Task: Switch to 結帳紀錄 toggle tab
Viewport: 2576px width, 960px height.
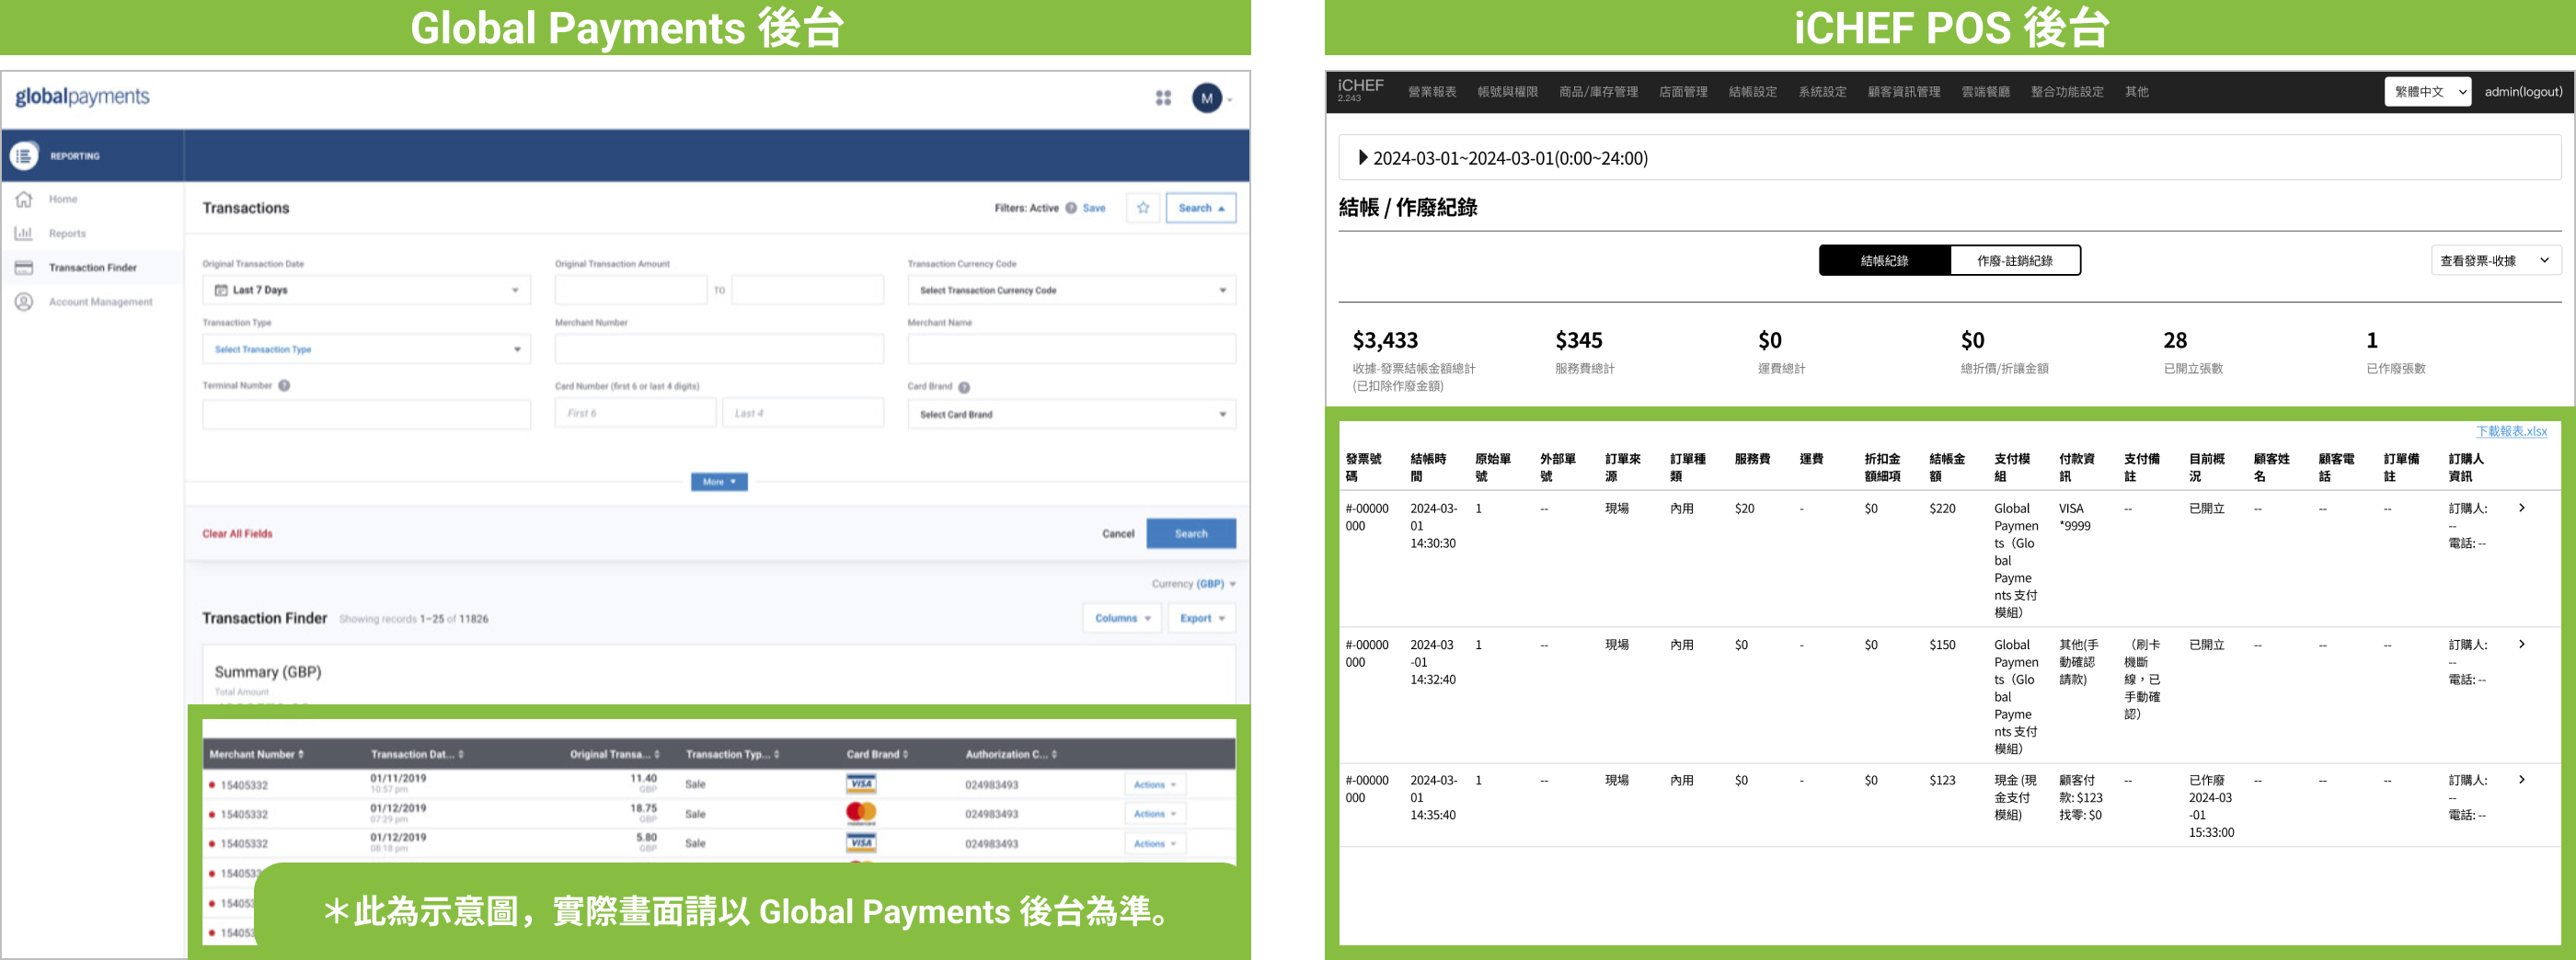Action: click(x=1883, y=261)
